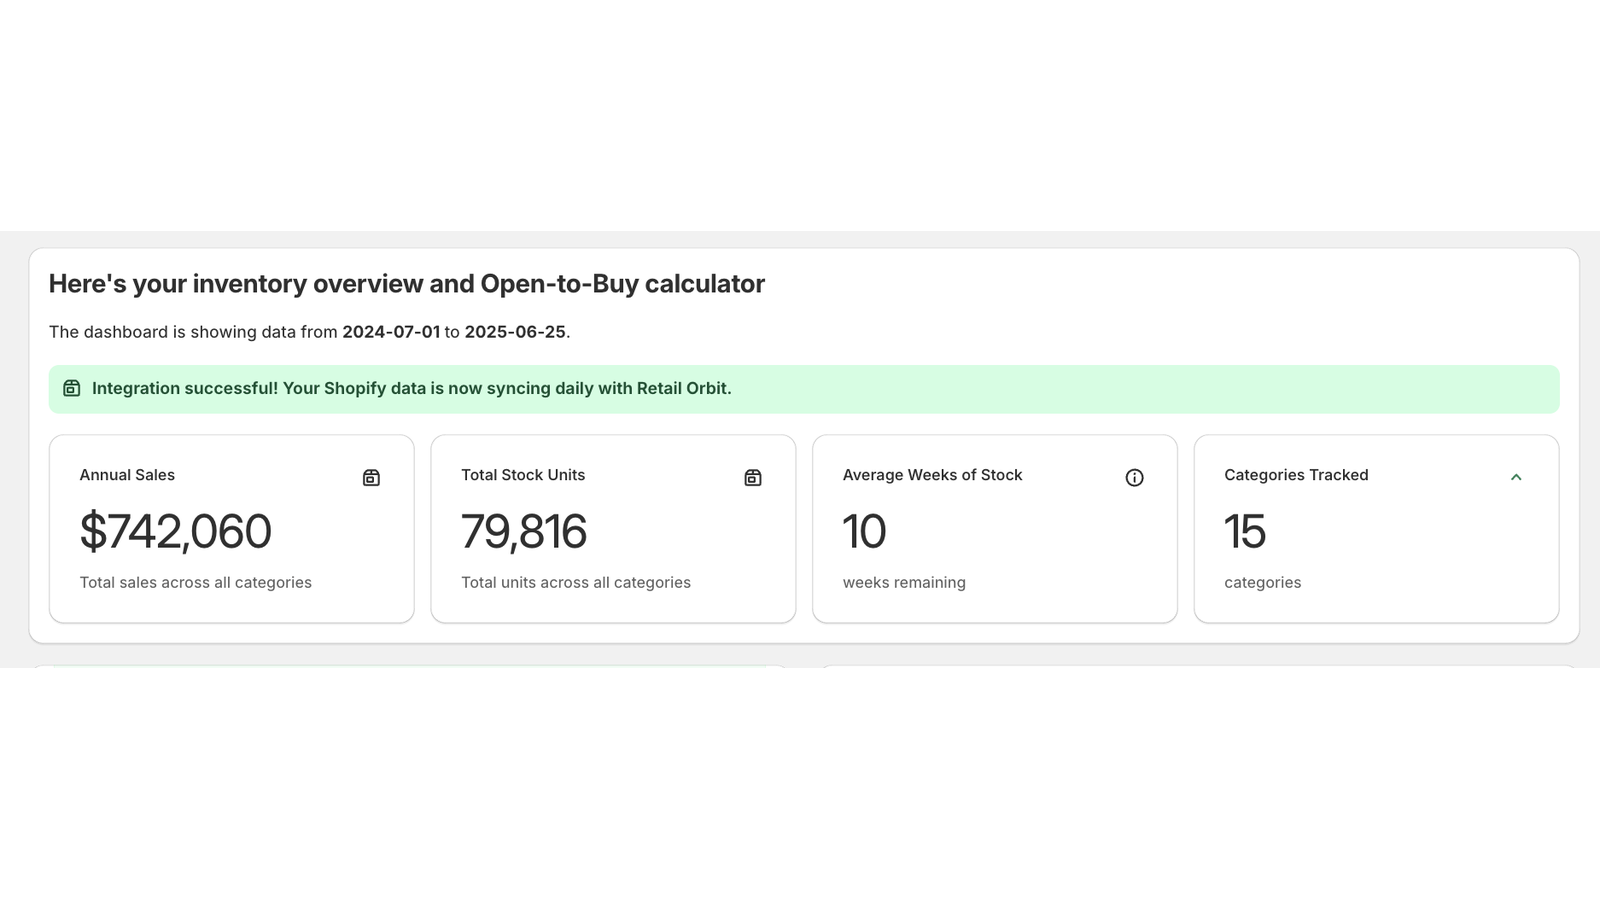Click the calendar icon on Annual Sales card
The width and height of the screenshot is (1600, 900).
coord(370,477)
